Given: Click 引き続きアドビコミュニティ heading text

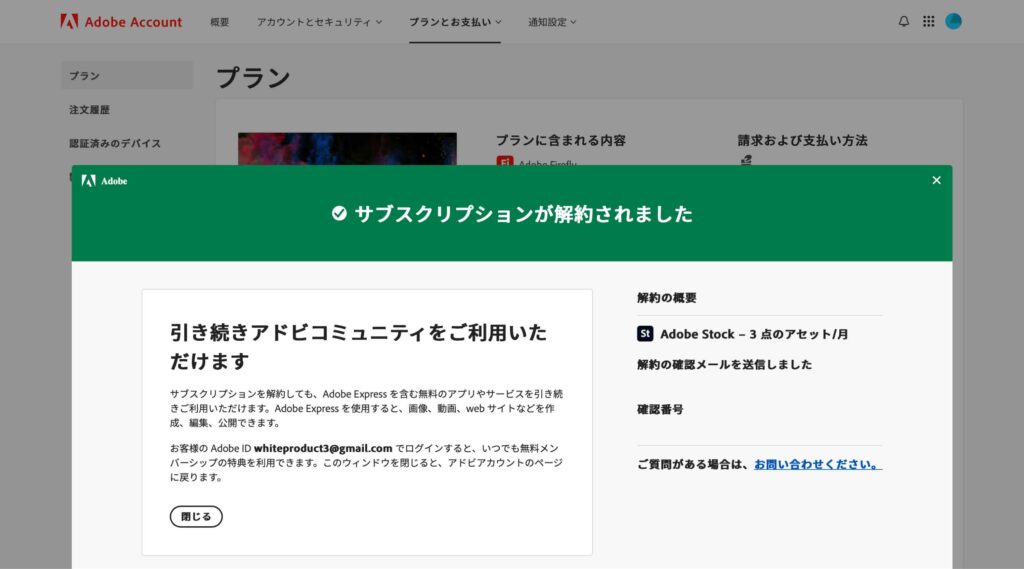Looking at the screenshot, I should click(x=359, y=346).
